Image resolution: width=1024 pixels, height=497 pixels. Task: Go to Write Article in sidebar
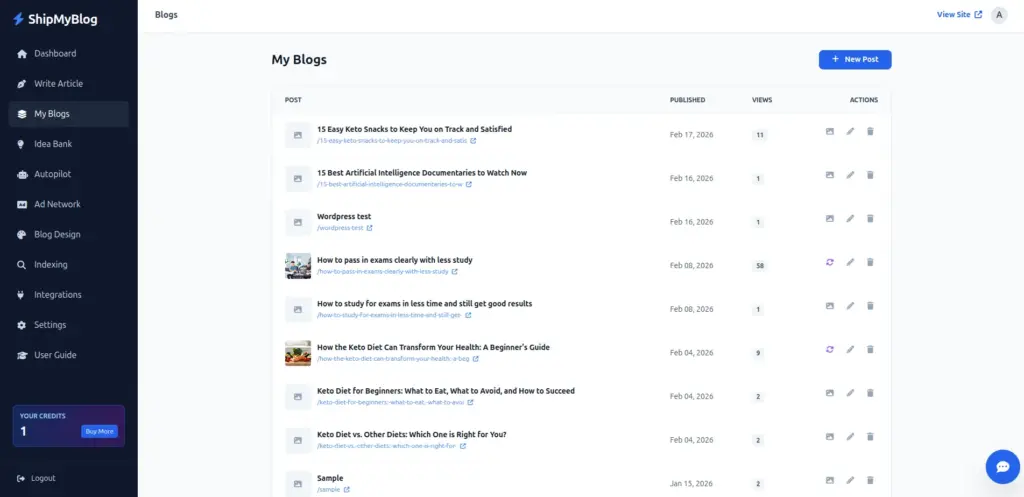click(x=69, y=84)
